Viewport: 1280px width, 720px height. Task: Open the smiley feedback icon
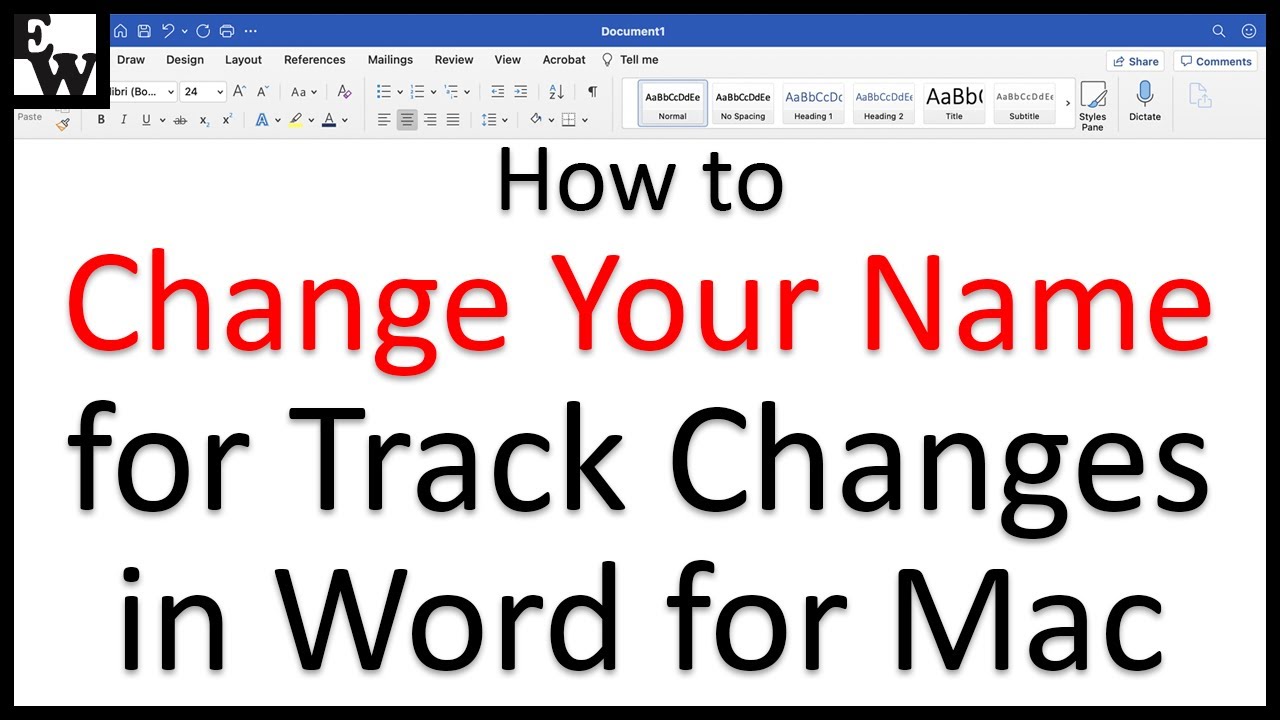pyautogui.click(x=1248, y=31)
